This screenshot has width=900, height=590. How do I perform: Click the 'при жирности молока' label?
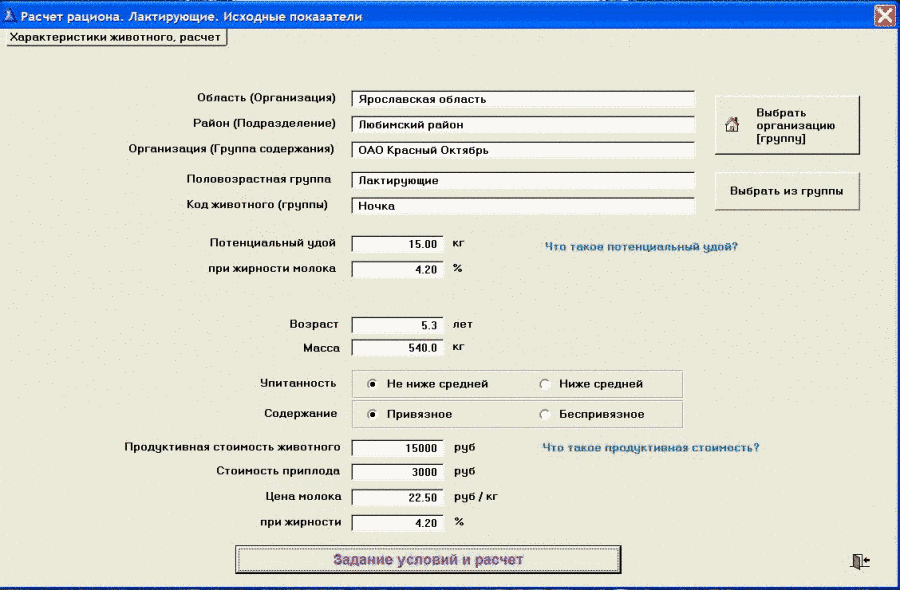point(272,269)
